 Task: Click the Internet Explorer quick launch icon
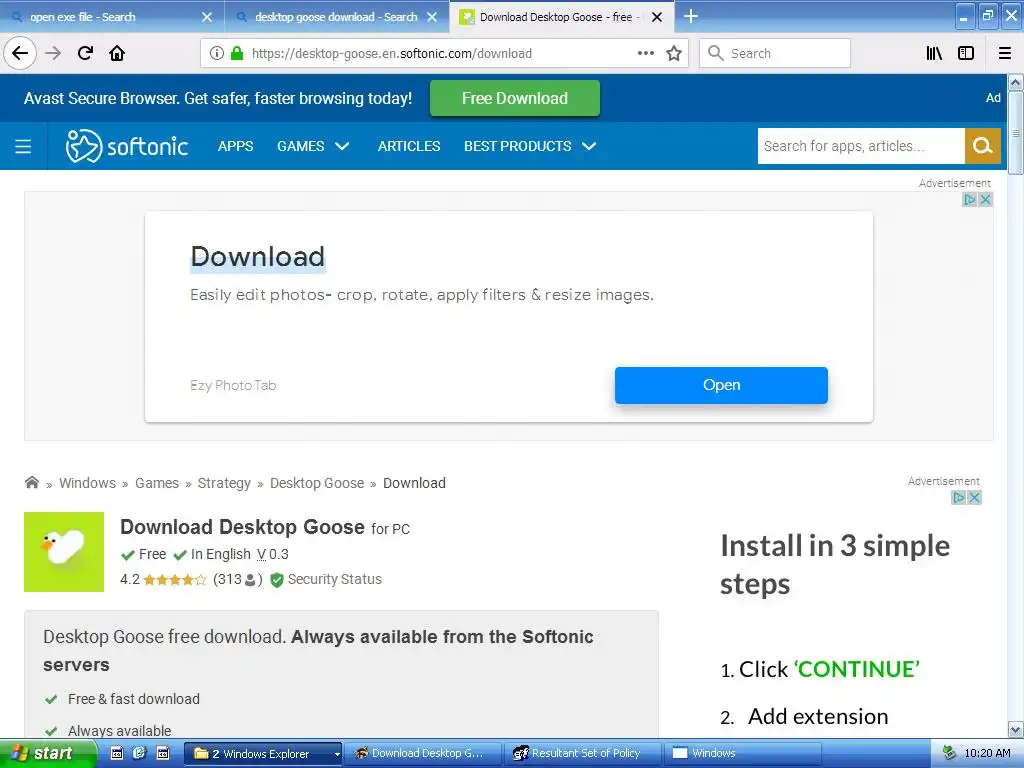point(139,754)
